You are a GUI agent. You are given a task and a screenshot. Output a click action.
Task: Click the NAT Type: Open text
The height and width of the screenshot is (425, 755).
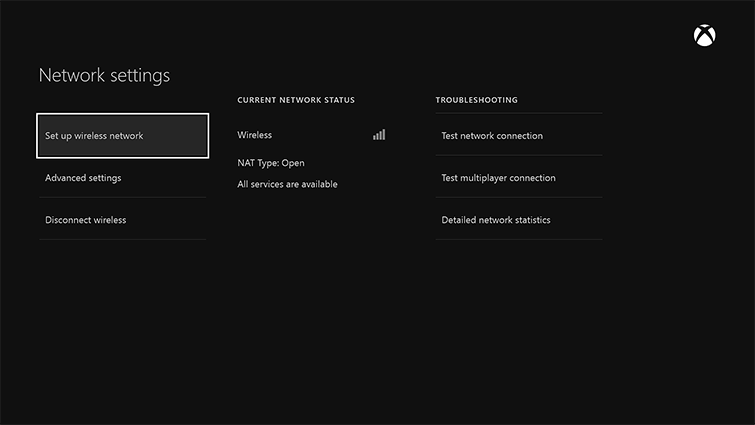click(x=271, y=163)
